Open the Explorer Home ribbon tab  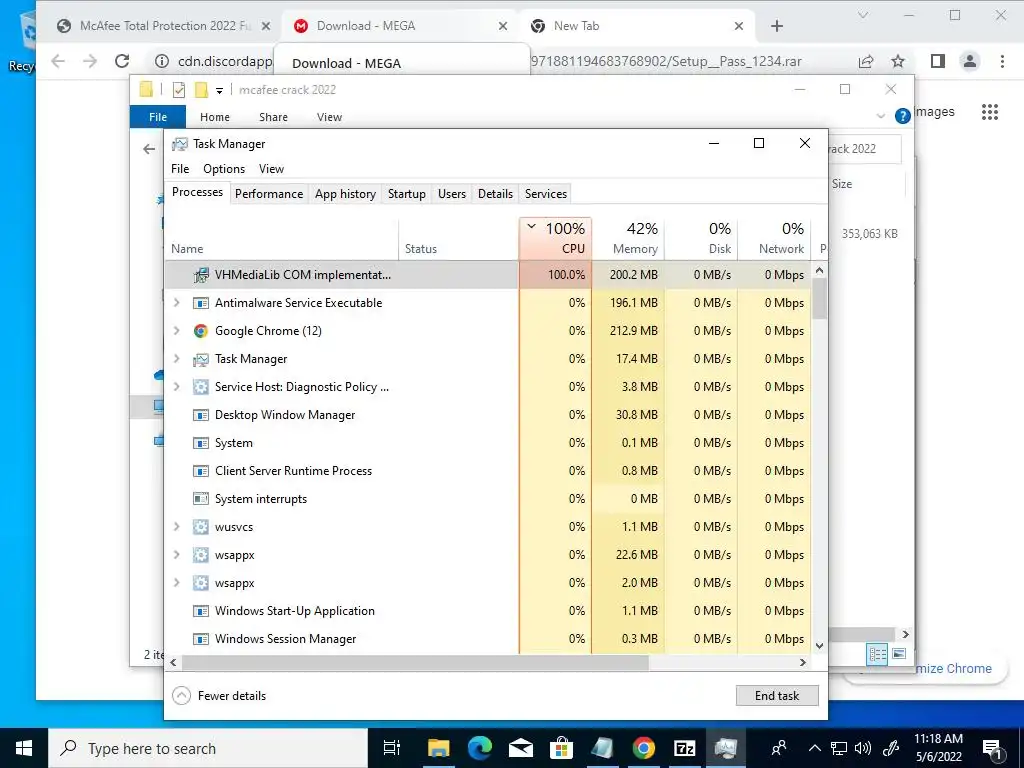click(215, 117)
